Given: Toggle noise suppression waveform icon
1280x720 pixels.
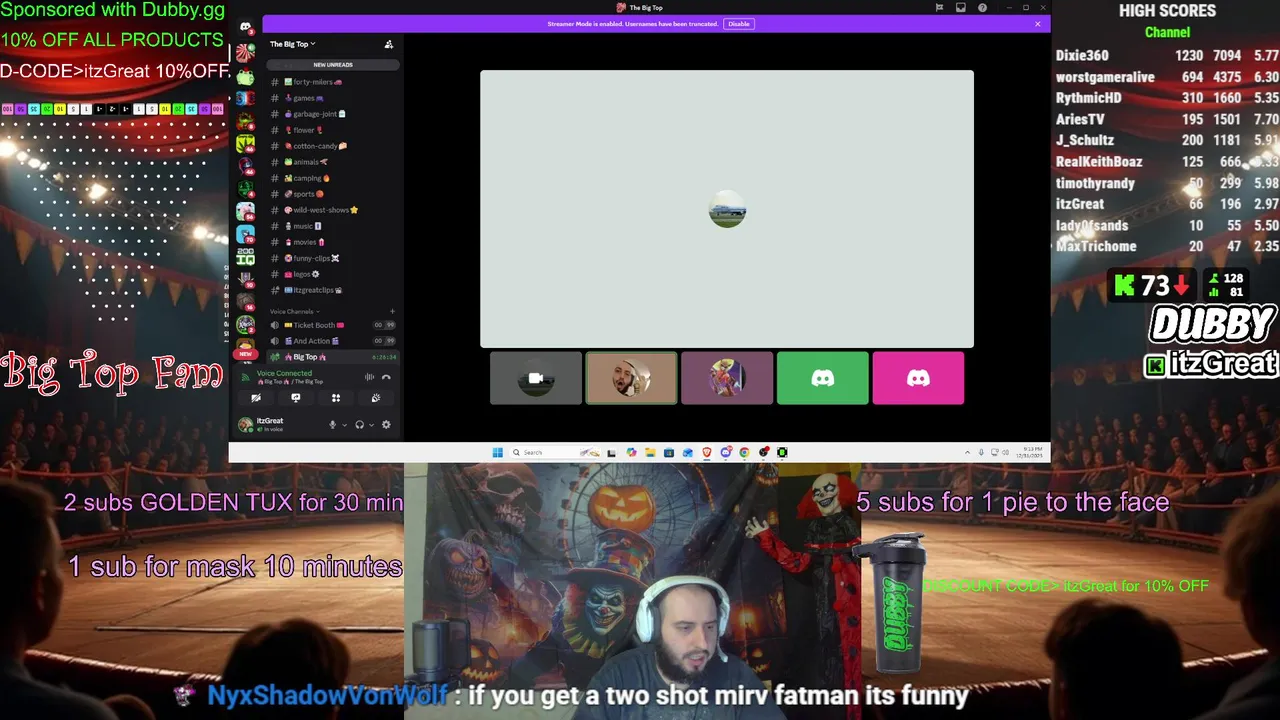Looking at the screenshot, I should click(x=369, y=377).
